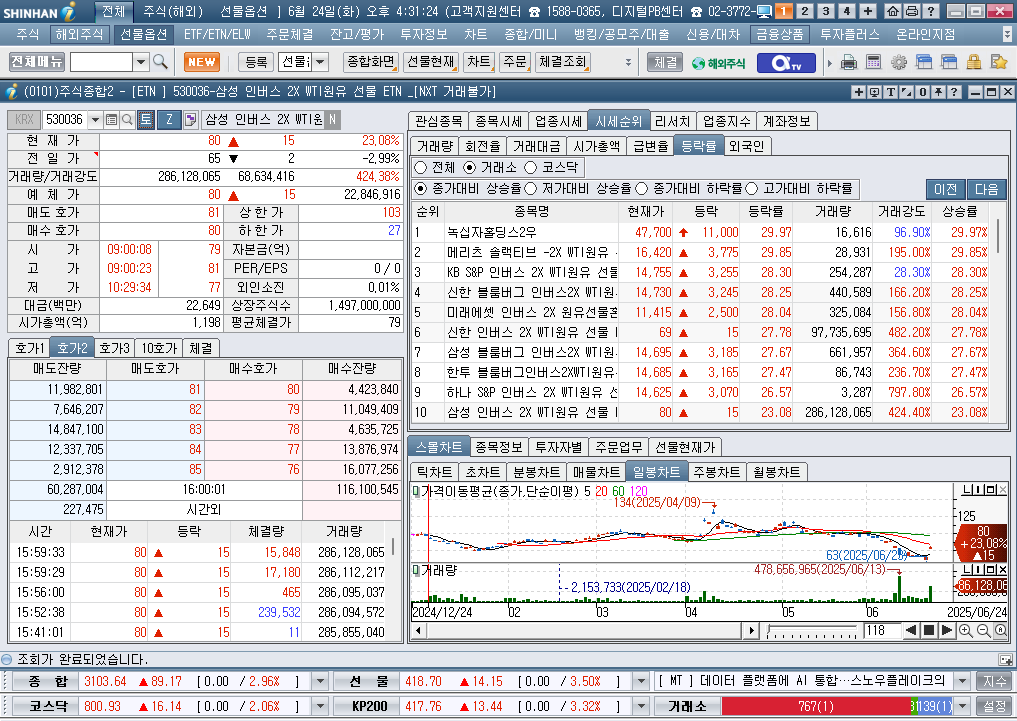This screenshot has width=1017, height=721.
Task: Open help with the question mark icon
Action: click(x=930, y=11)
